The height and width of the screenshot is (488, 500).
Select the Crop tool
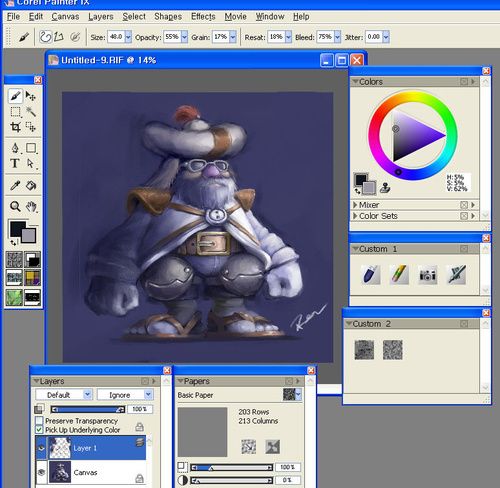15,127
